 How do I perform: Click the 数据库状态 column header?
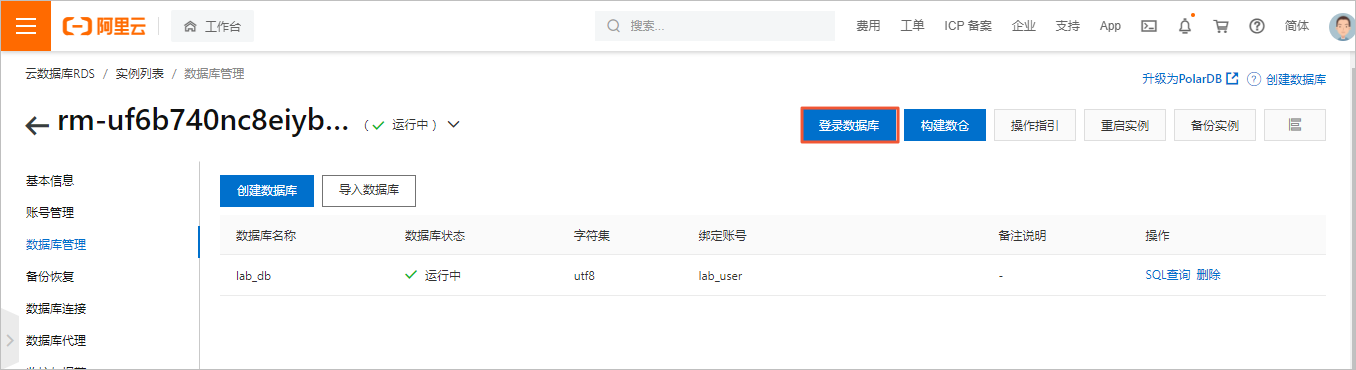(435, 236)
